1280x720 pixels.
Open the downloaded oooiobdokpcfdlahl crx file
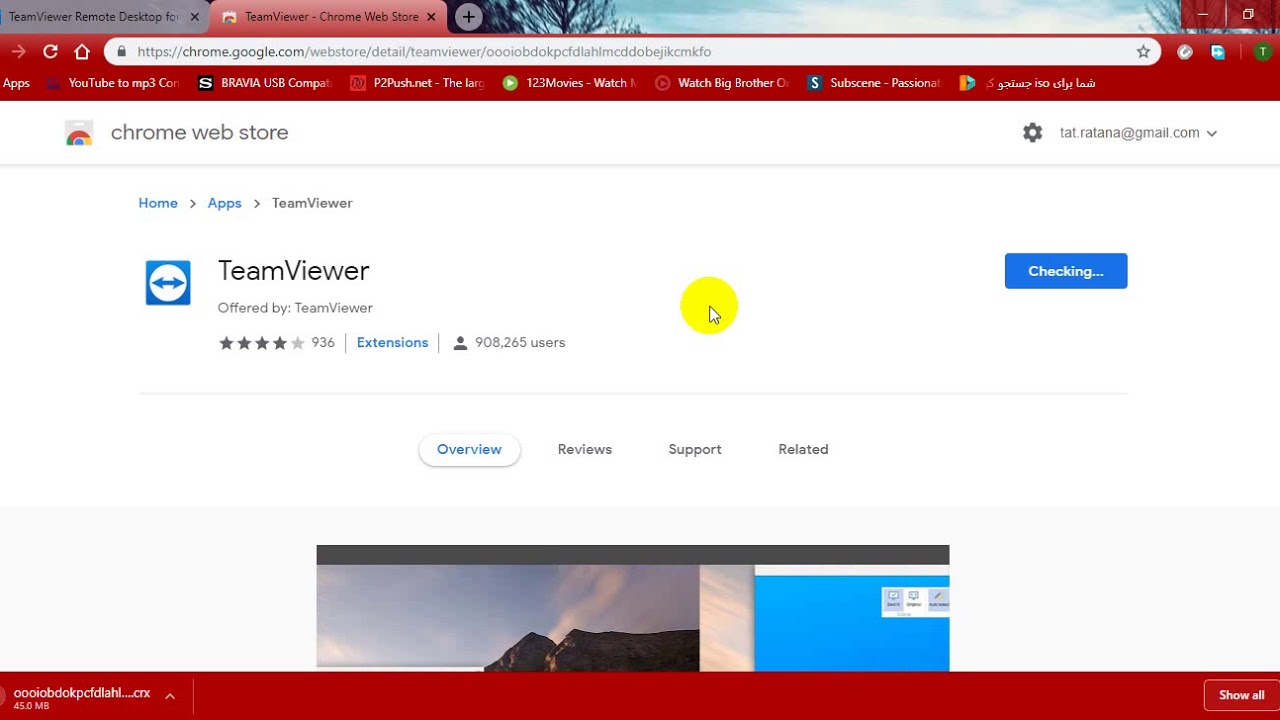pyautogui.click(x=82, y=697)
